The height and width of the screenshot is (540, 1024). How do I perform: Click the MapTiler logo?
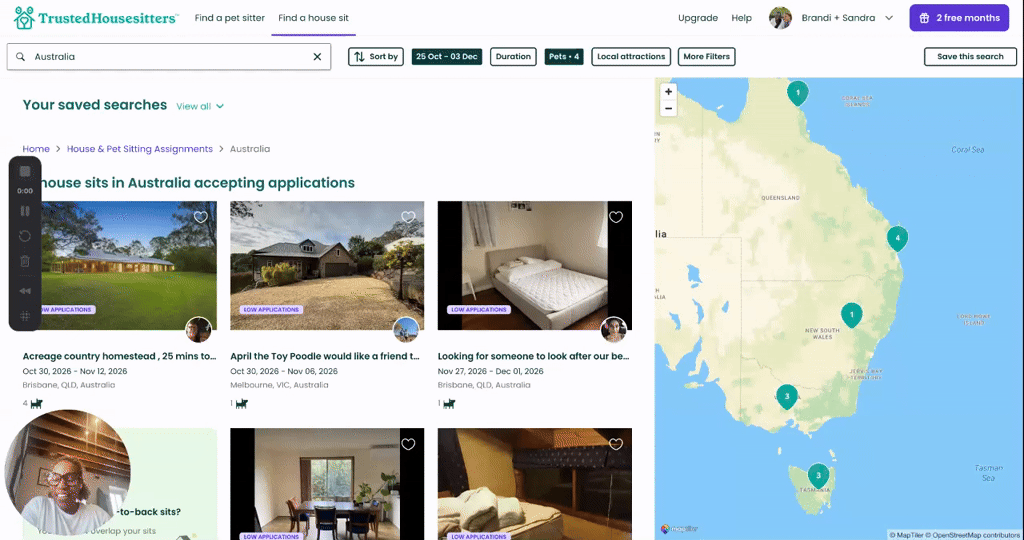tap(679, 529)
